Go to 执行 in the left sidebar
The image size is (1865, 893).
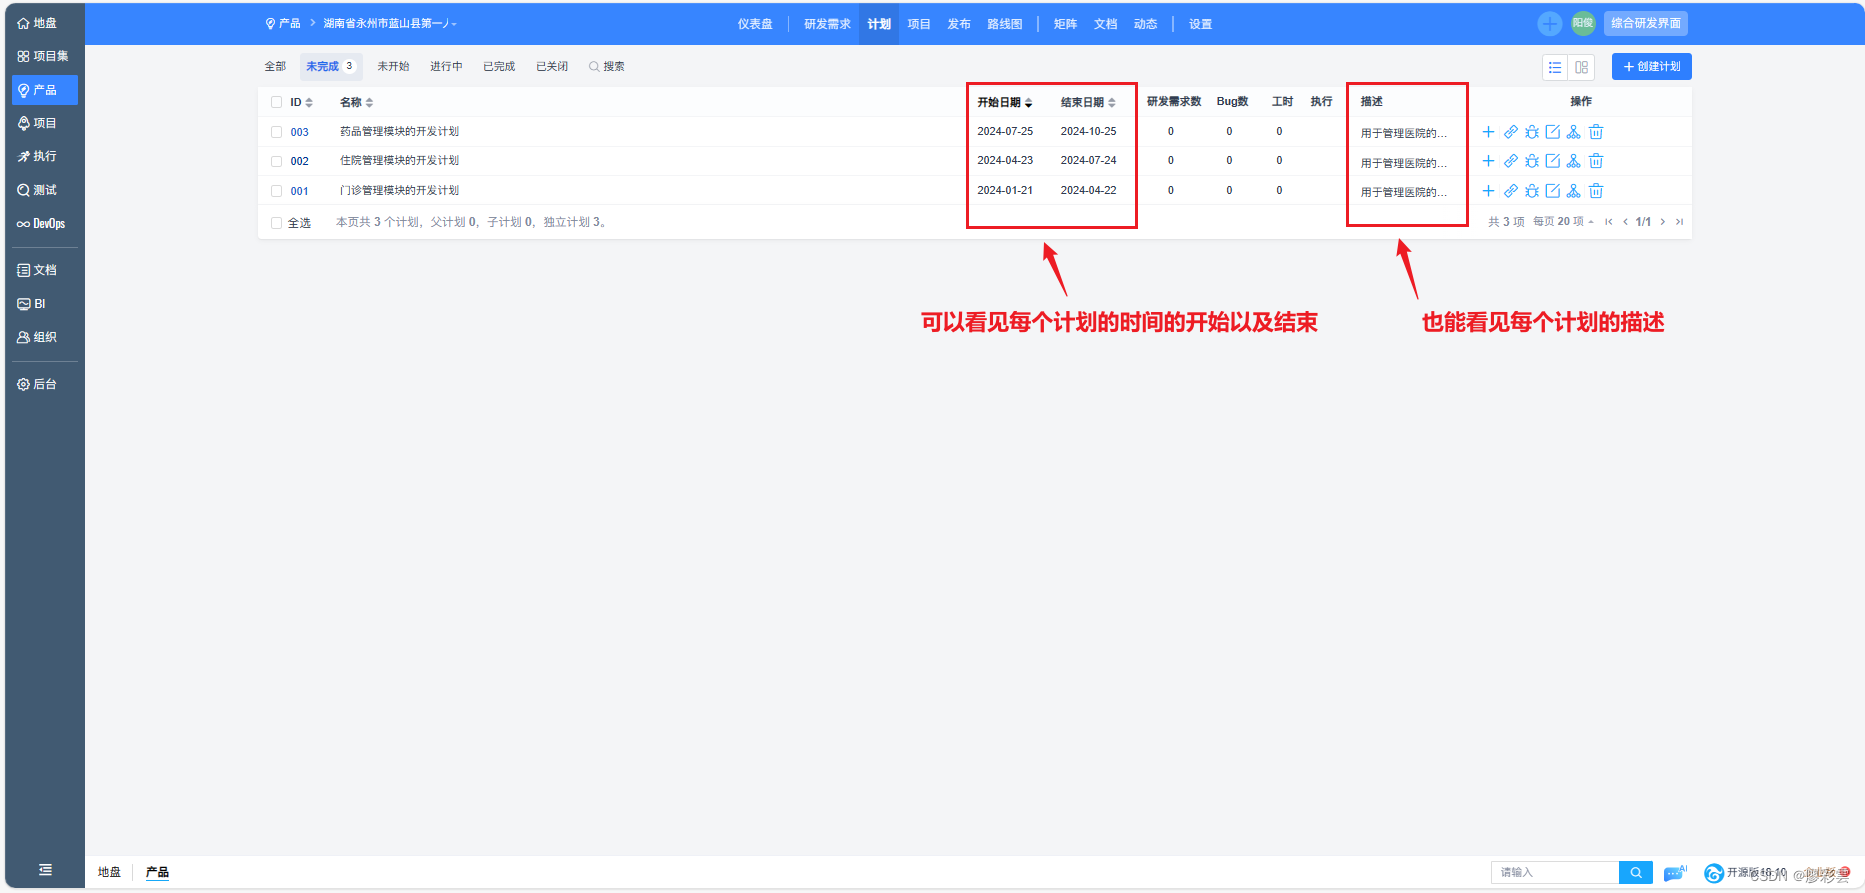38,156
